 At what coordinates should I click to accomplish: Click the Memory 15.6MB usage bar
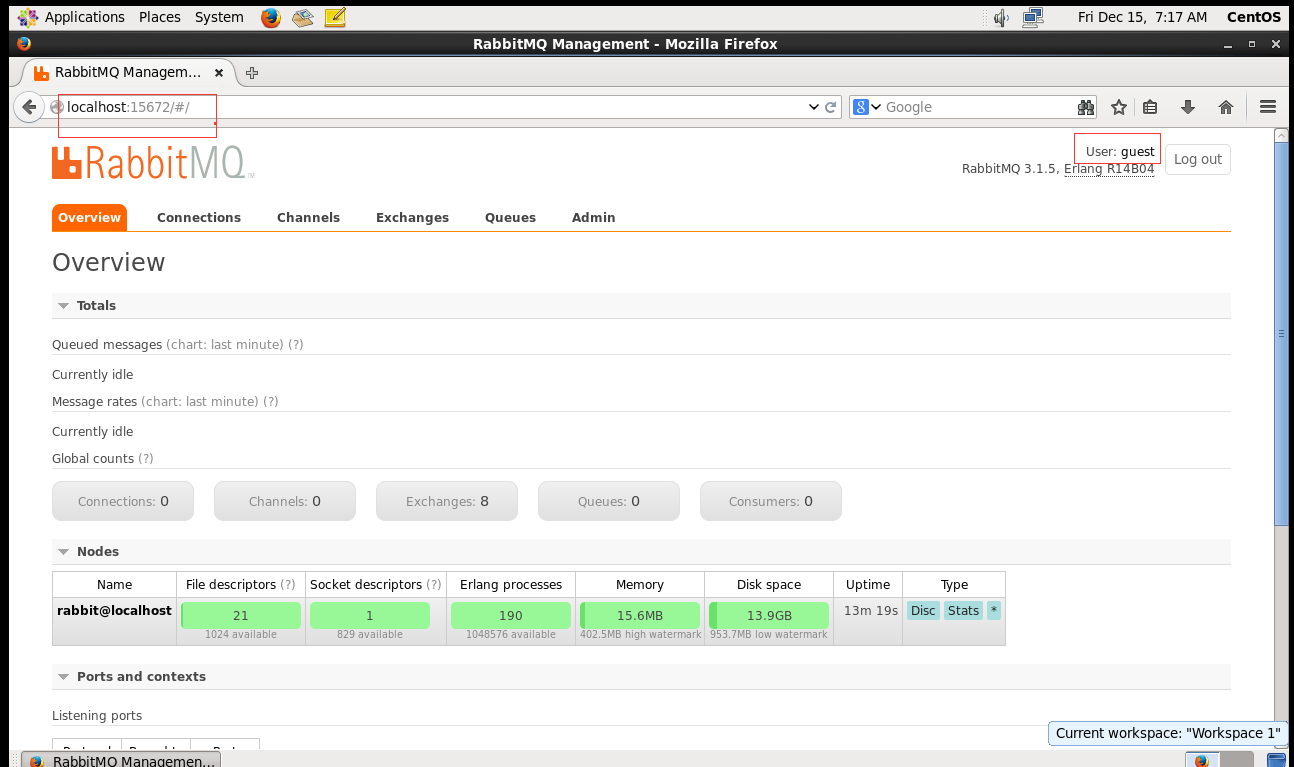(x=640, y=615)
